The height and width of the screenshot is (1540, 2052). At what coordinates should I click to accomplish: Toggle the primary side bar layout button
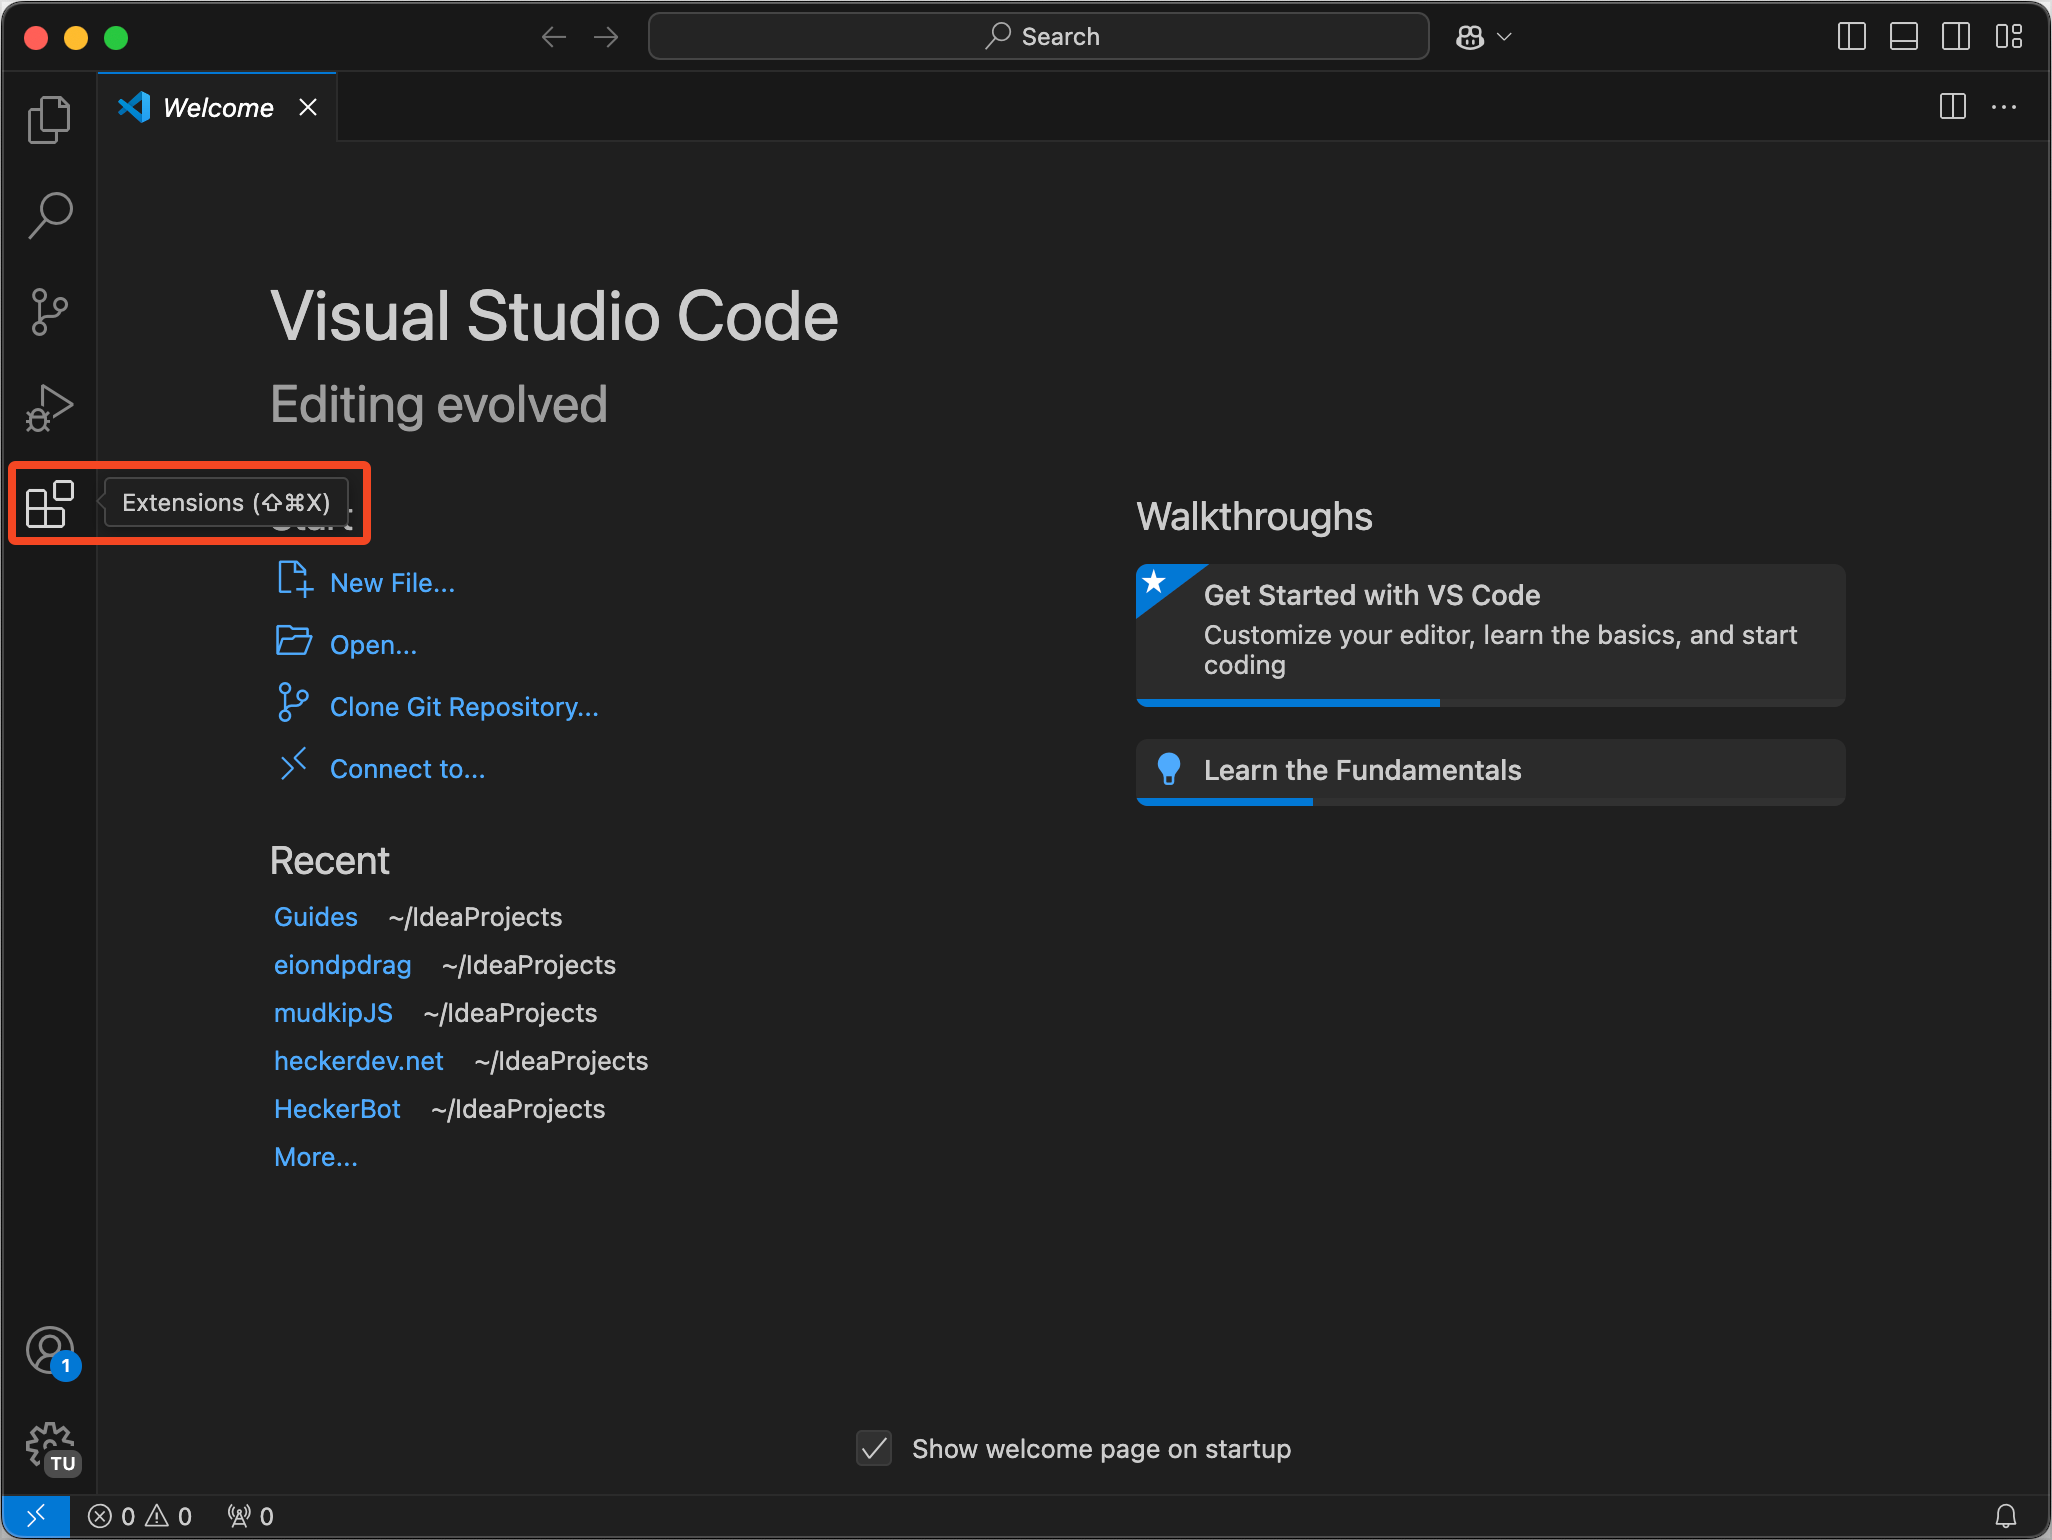pos(1851,37)
